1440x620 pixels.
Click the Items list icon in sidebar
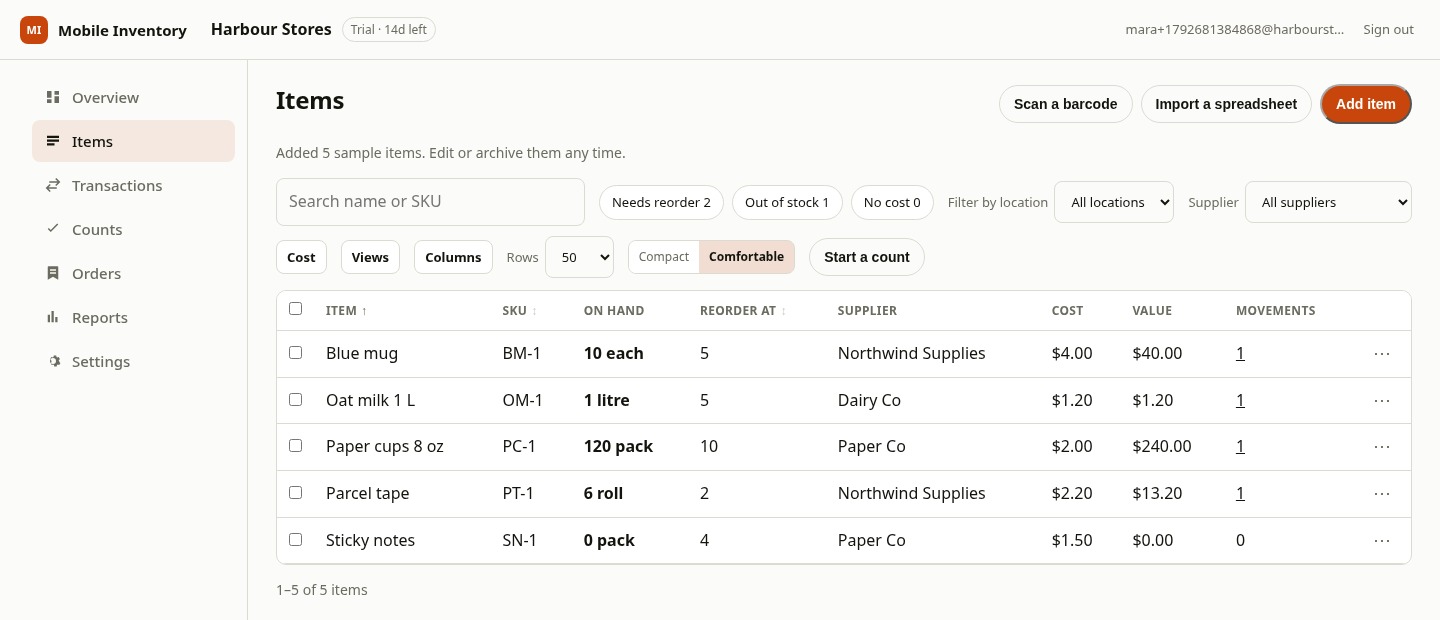click(x=53, y=141)
